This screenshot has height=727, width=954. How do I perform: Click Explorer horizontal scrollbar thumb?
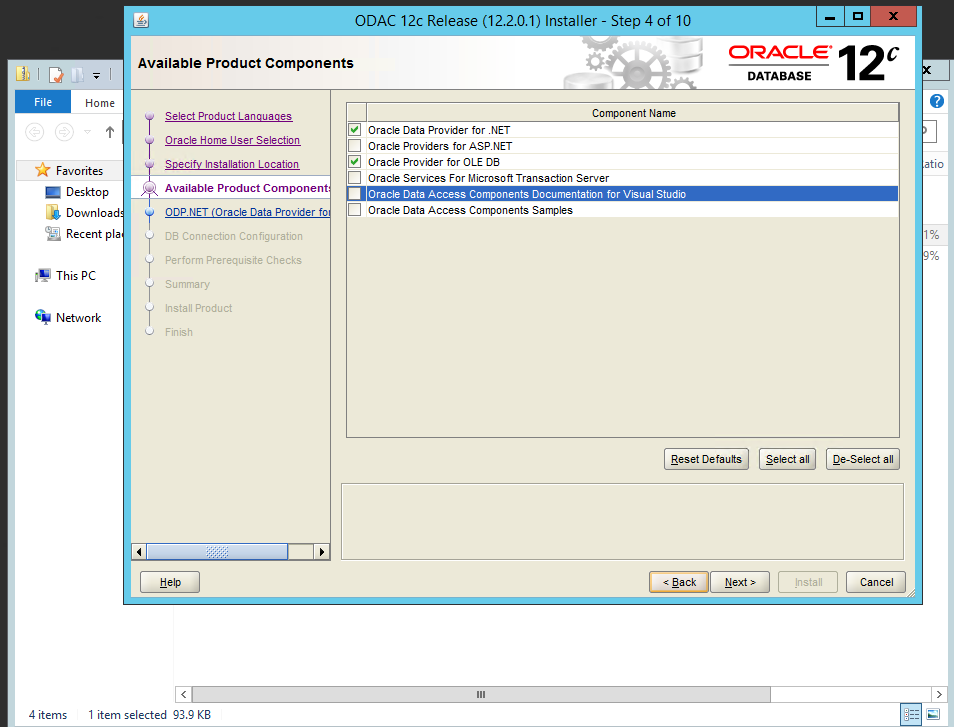481,694
